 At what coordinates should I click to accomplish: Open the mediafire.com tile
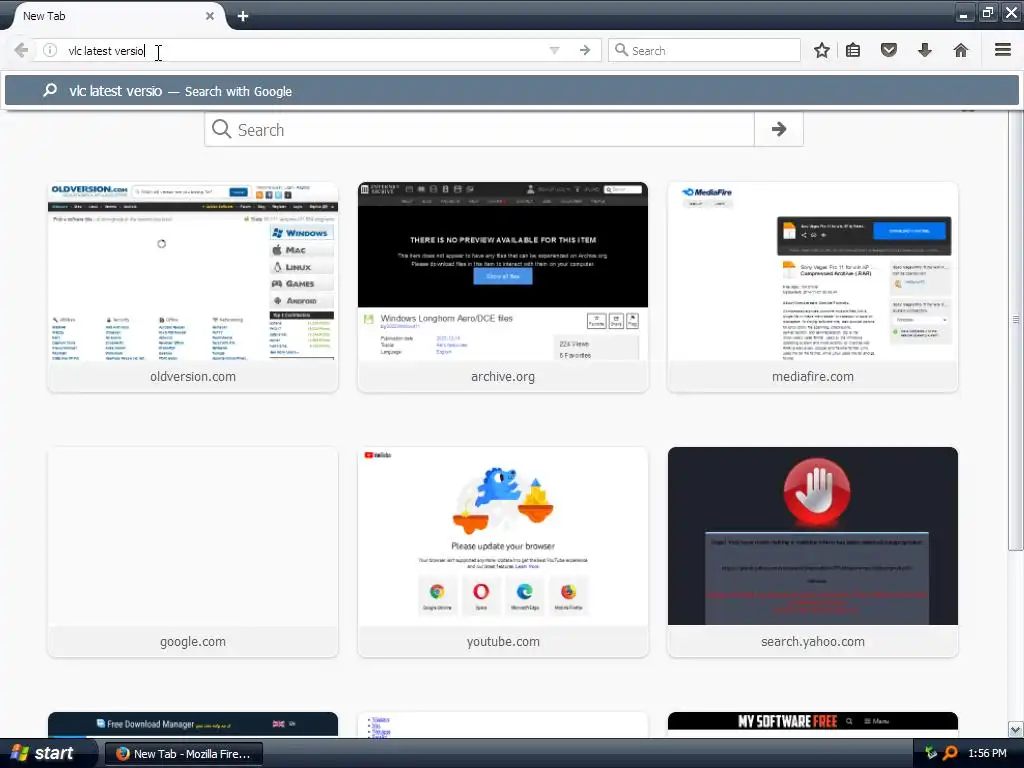click(x=813, y=287)
